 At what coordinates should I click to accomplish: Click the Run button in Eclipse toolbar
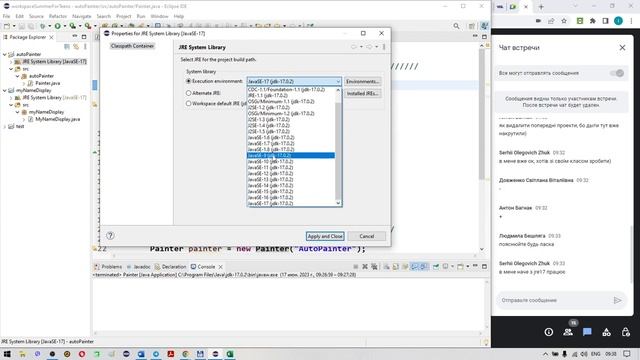(58, 26)
